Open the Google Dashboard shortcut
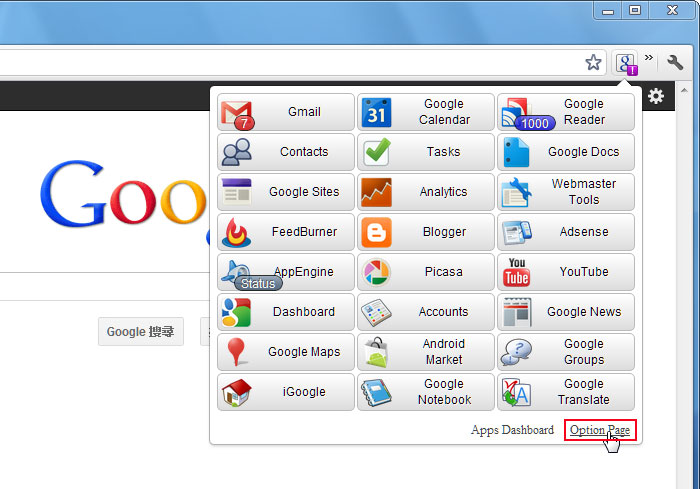This screenshot has width=700, height=489. (286, 312)
